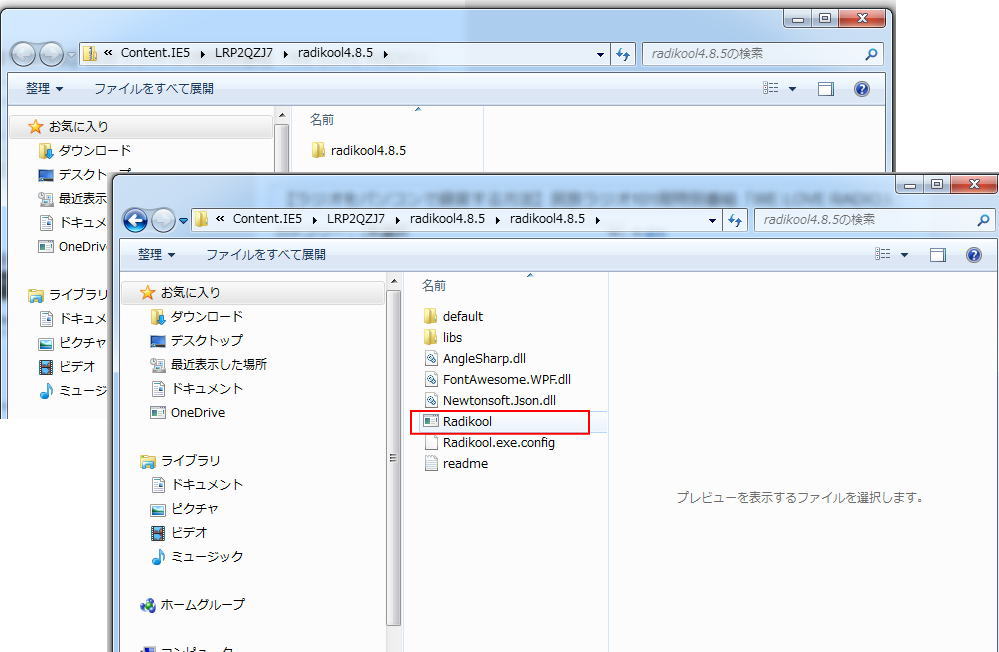
Task: Open help in front window
Action: tap(974, 255)
